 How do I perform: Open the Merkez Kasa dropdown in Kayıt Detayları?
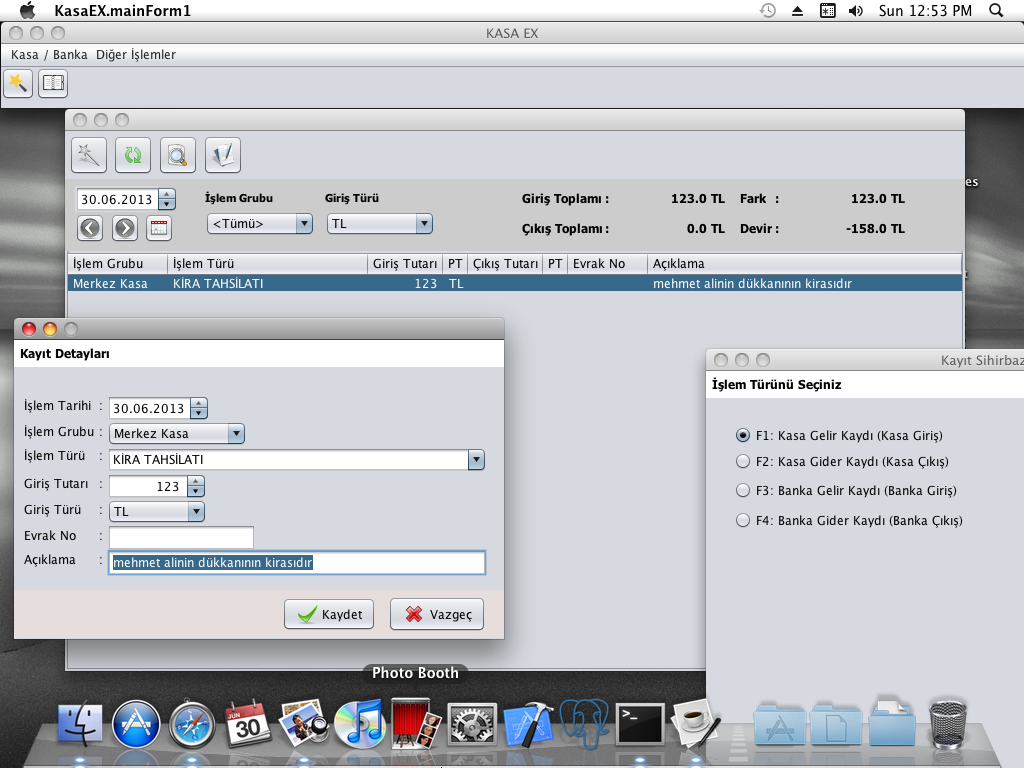(x=236, y=434)
